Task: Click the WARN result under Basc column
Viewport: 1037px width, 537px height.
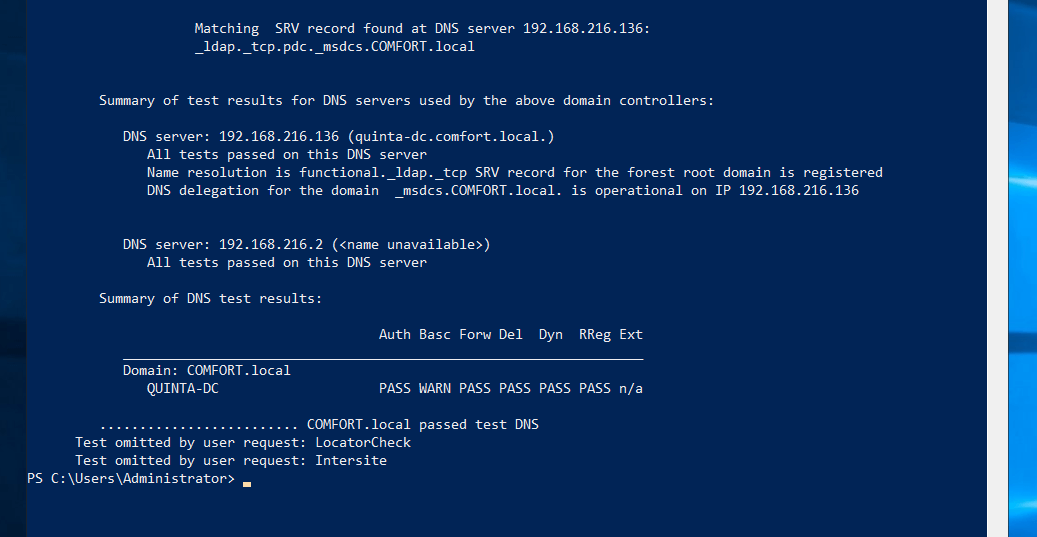Action: coord(434,388)
